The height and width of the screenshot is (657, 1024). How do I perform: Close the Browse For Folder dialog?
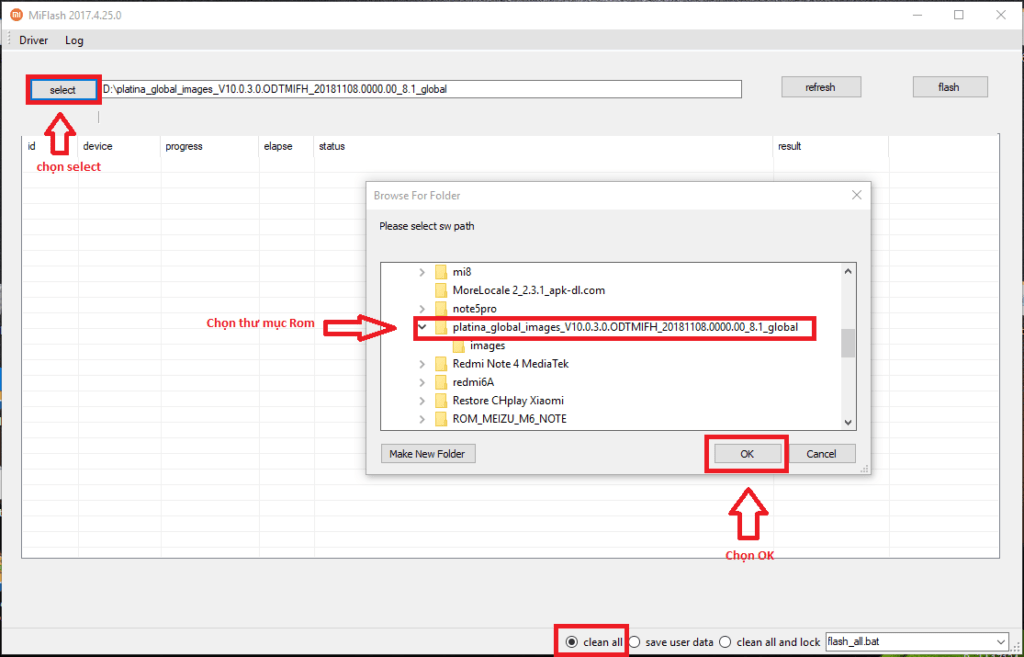pos(857,195)
